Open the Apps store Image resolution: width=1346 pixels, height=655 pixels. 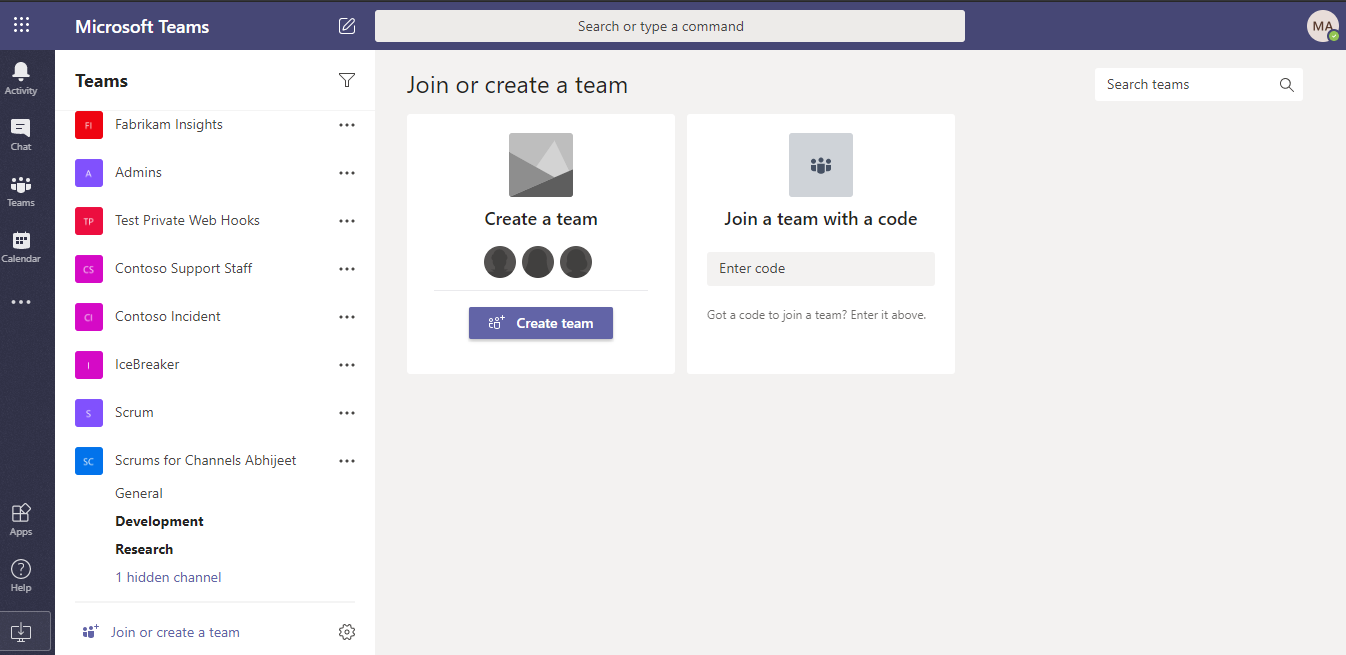tap(21, 519)
